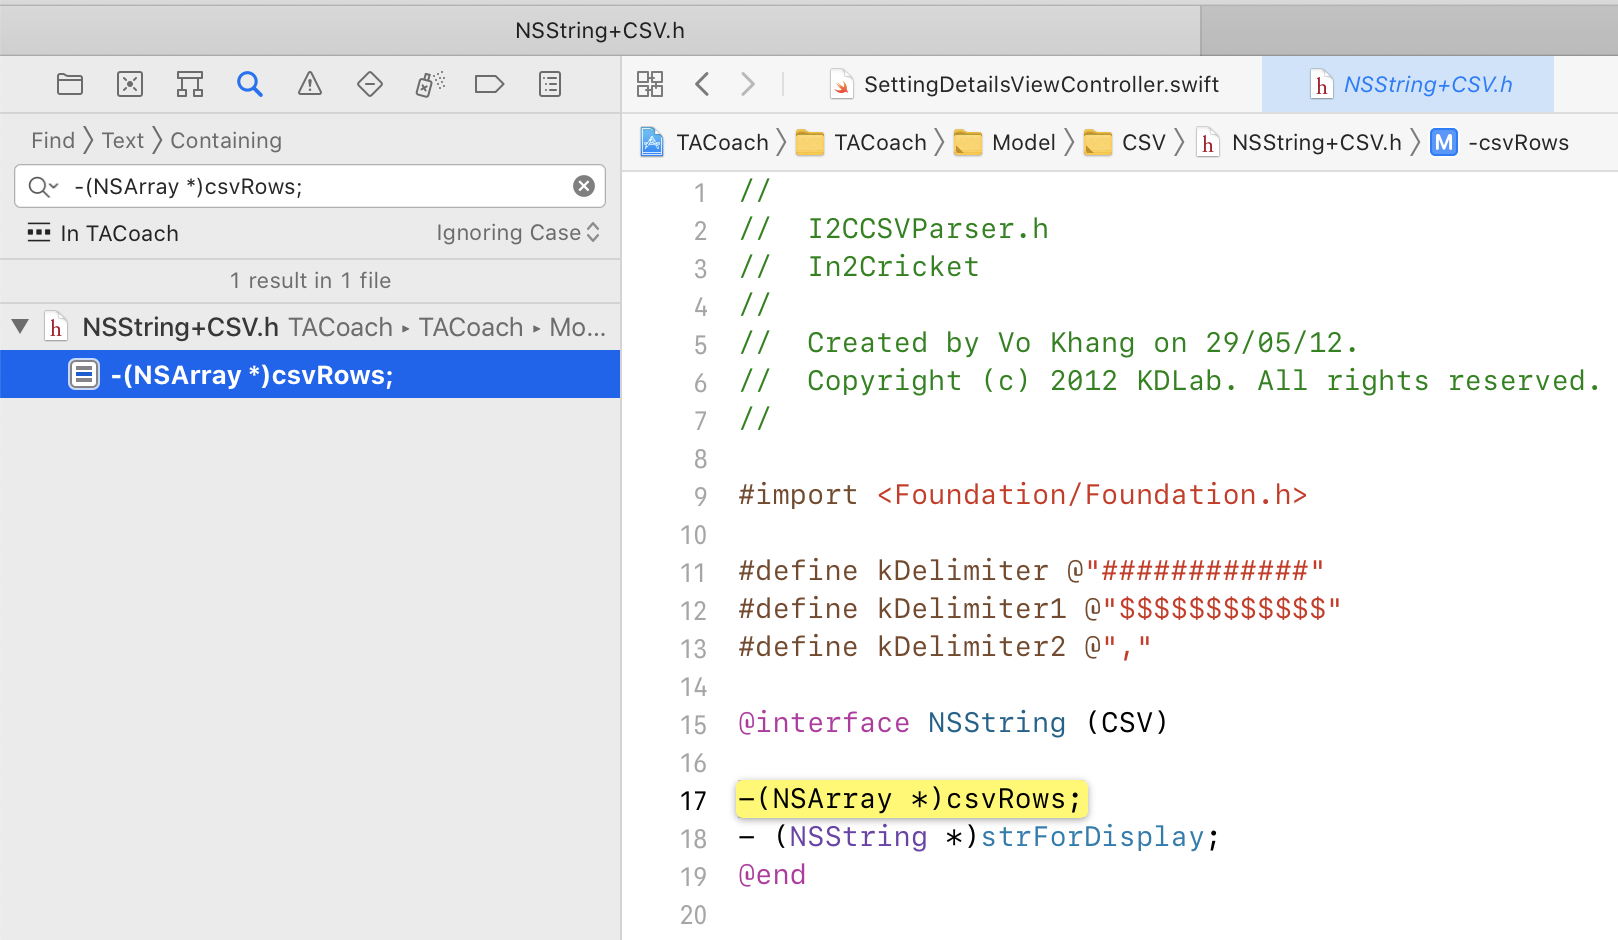Screen dimensions: 1618x940
Task: Open the Issue navigator warning icon
Action: coord(310,84)
